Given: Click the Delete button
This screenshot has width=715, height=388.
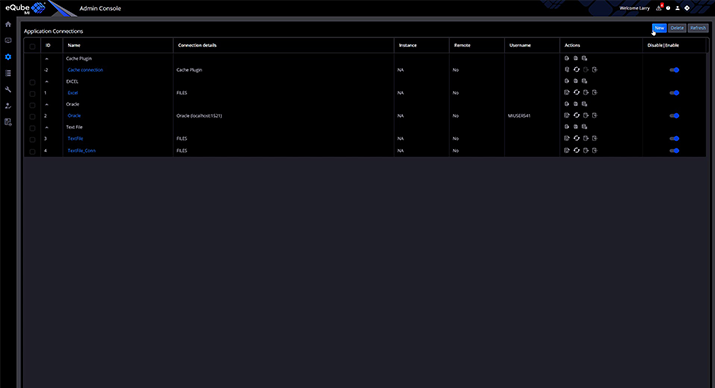Looking at the screenshot, I should 677,28.
